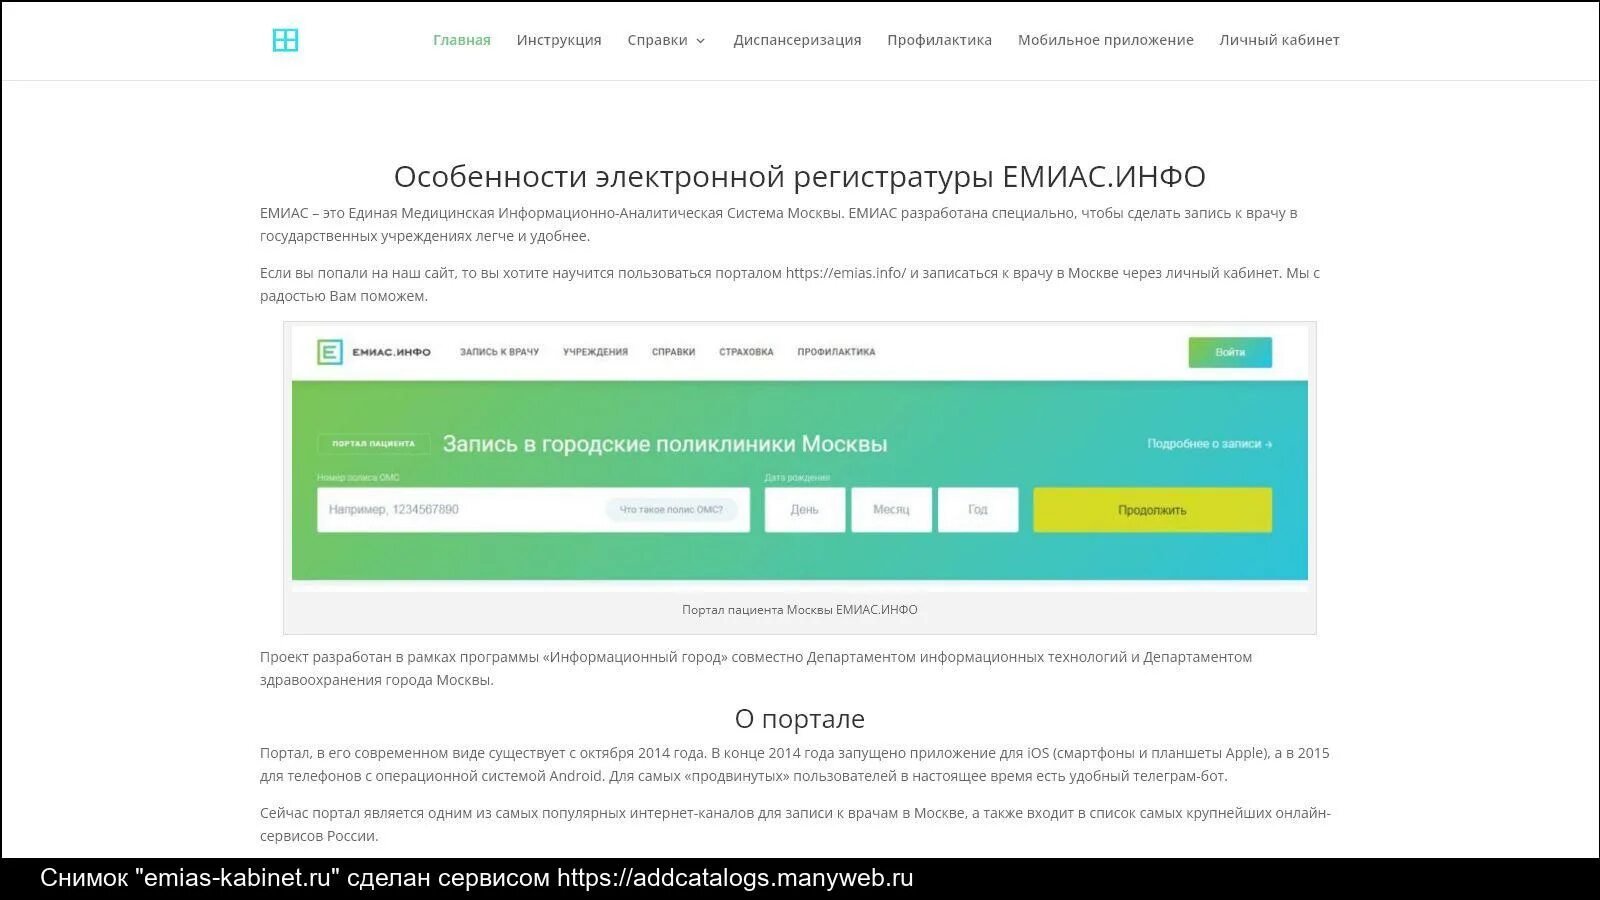This screenshot has width=1600, height=900.
Task: Click the ЕМИАС.ИНФО portal screenshot image
Action: pos(800,458)
